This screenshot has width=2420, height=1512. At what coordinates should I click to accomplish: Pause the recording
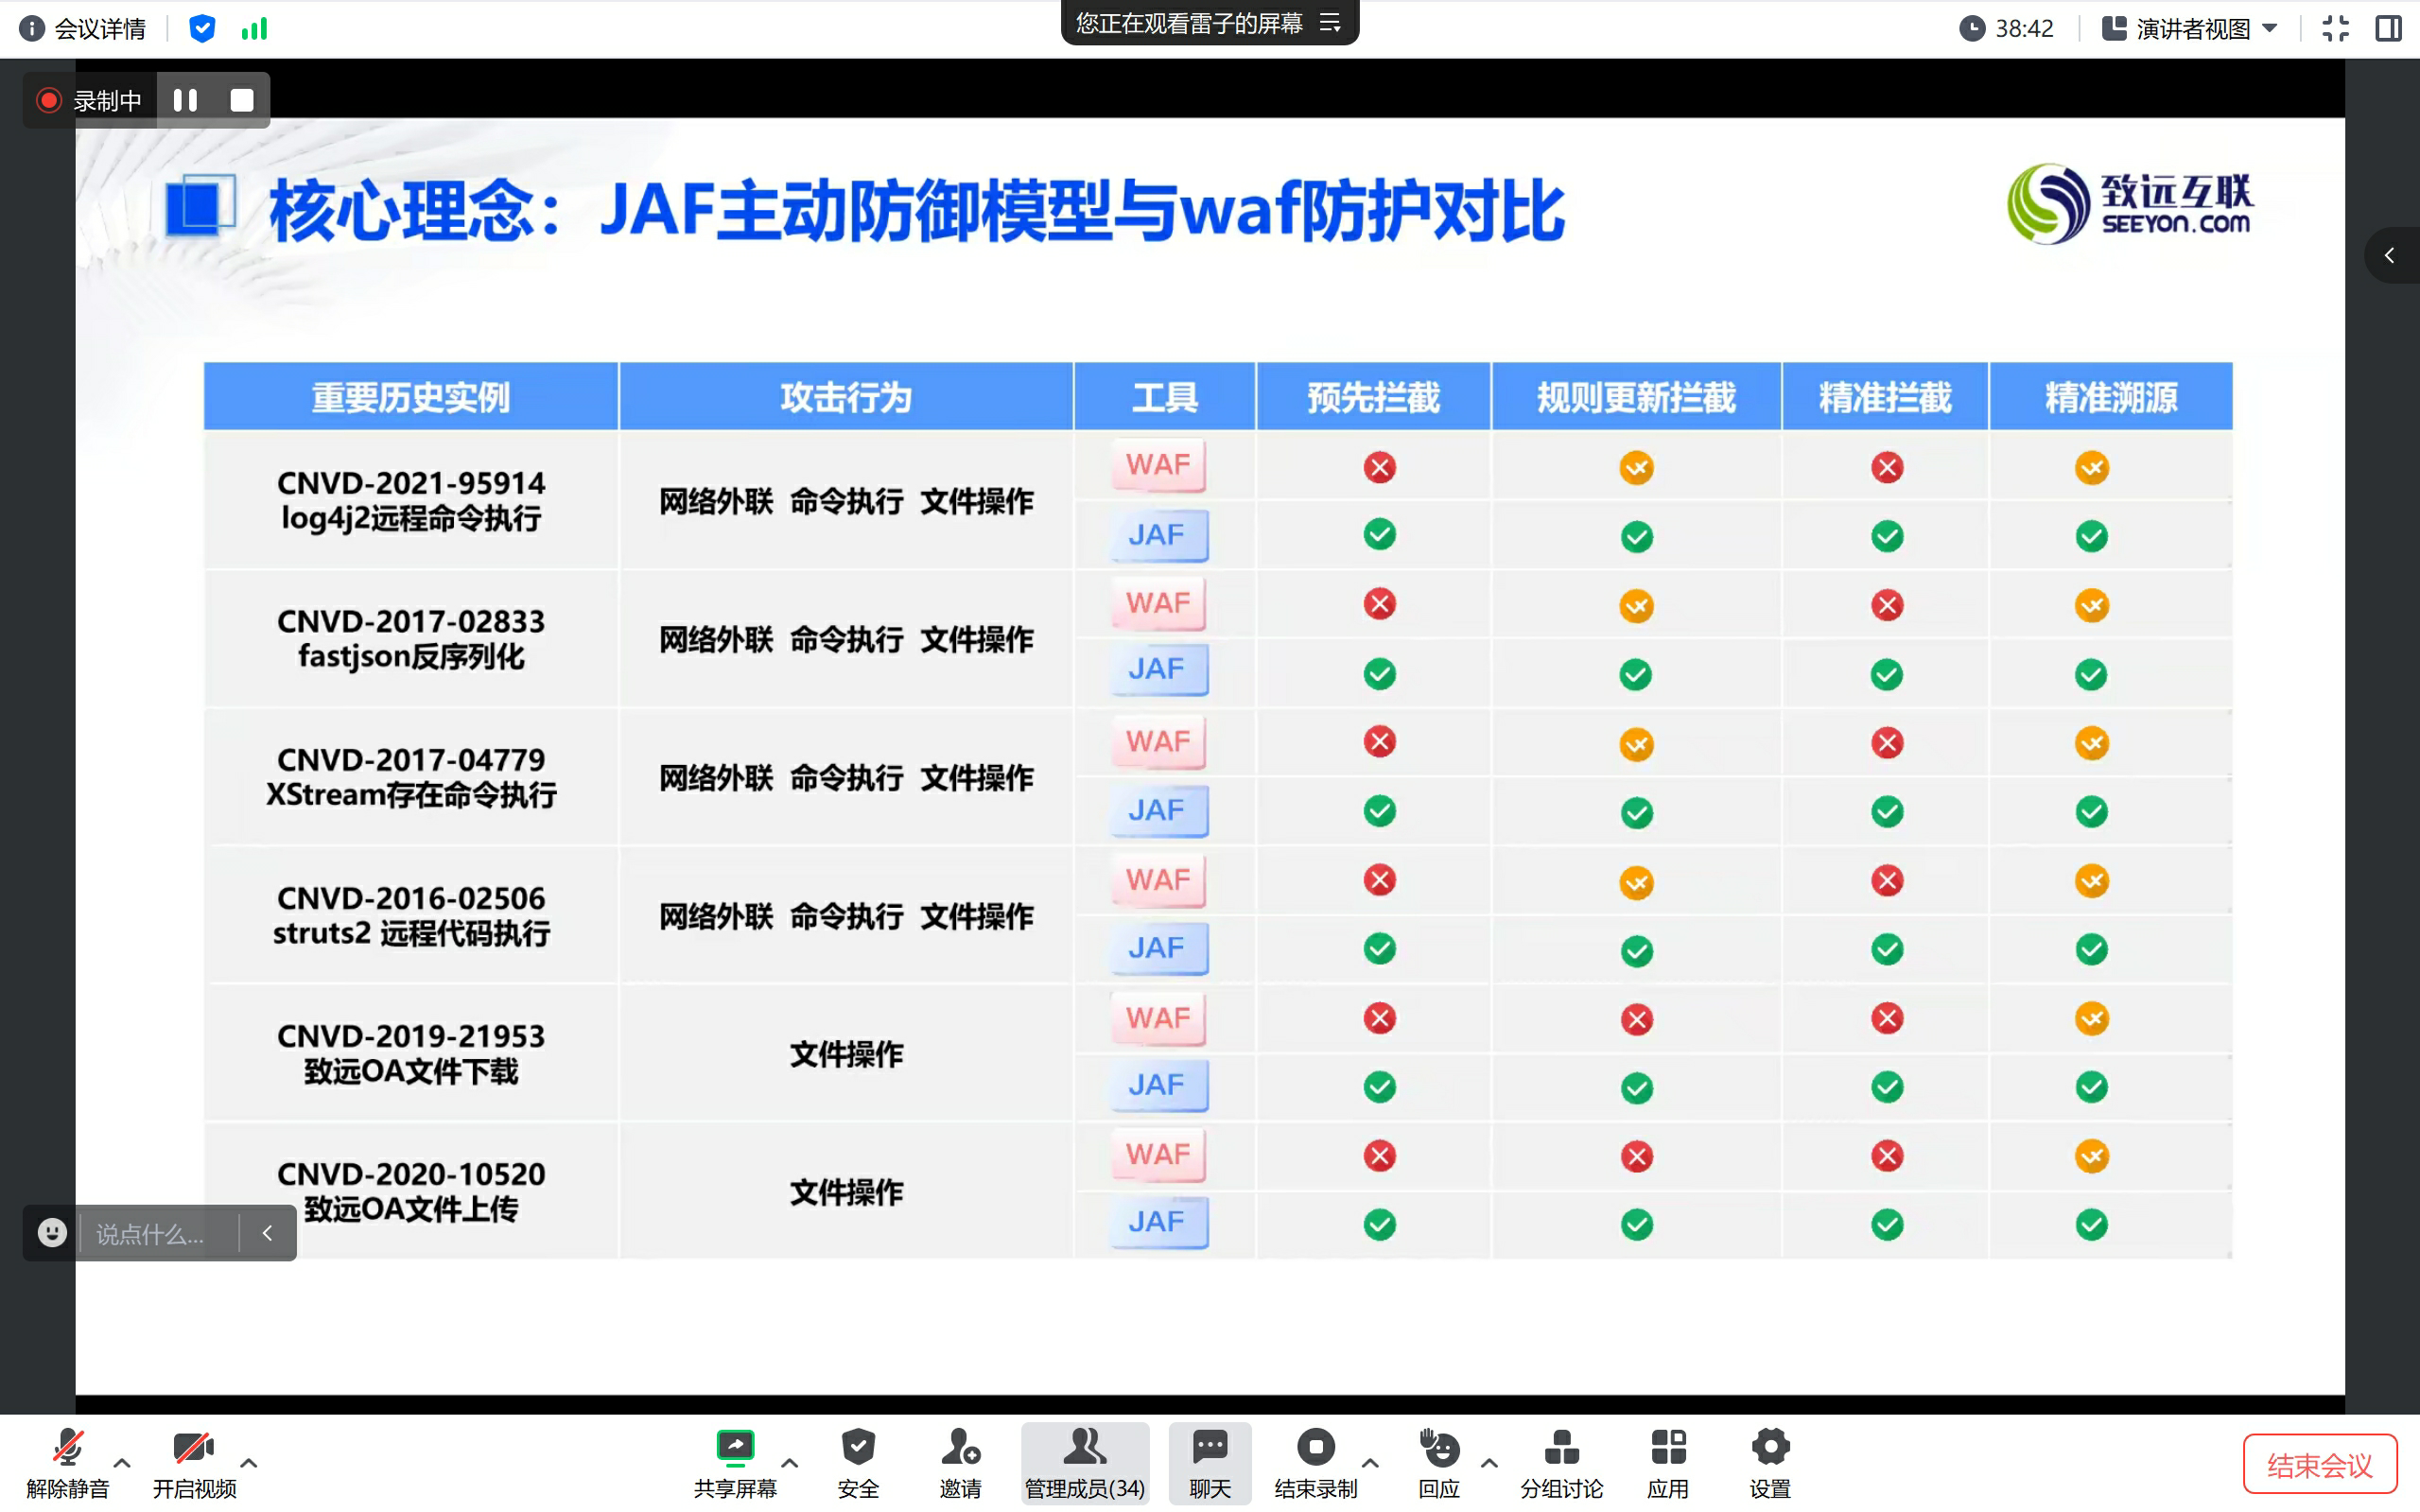pyautogui.click(x=185, y=100)
